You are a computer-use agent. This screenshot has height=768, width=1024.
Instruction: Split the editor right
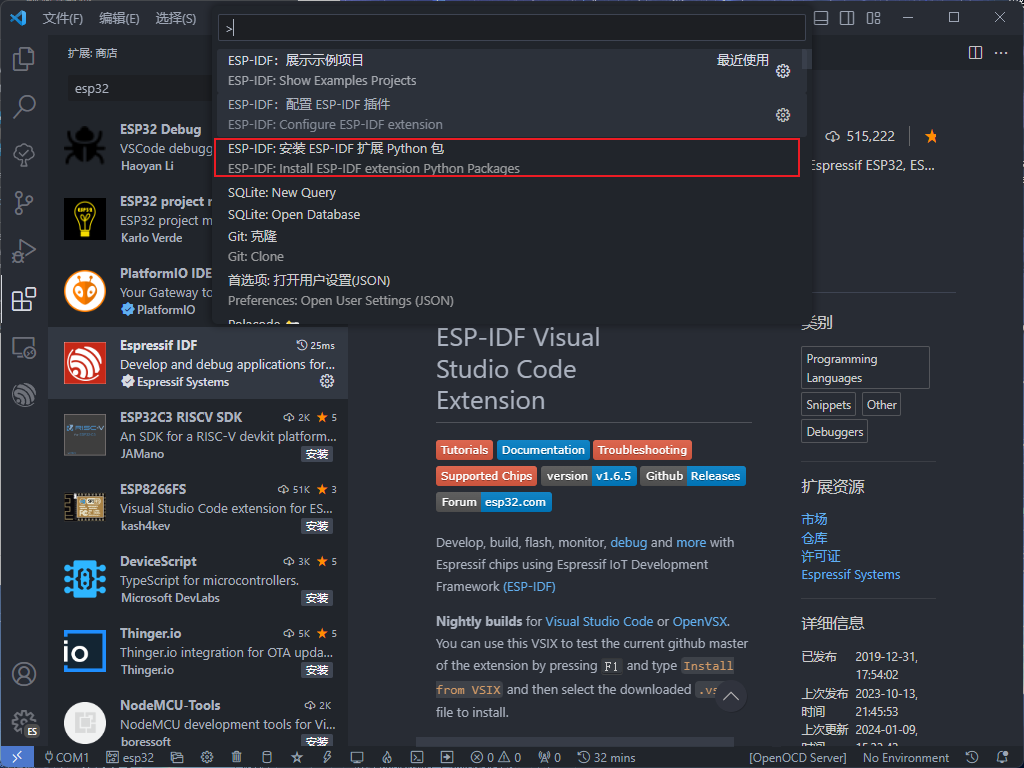975,53
